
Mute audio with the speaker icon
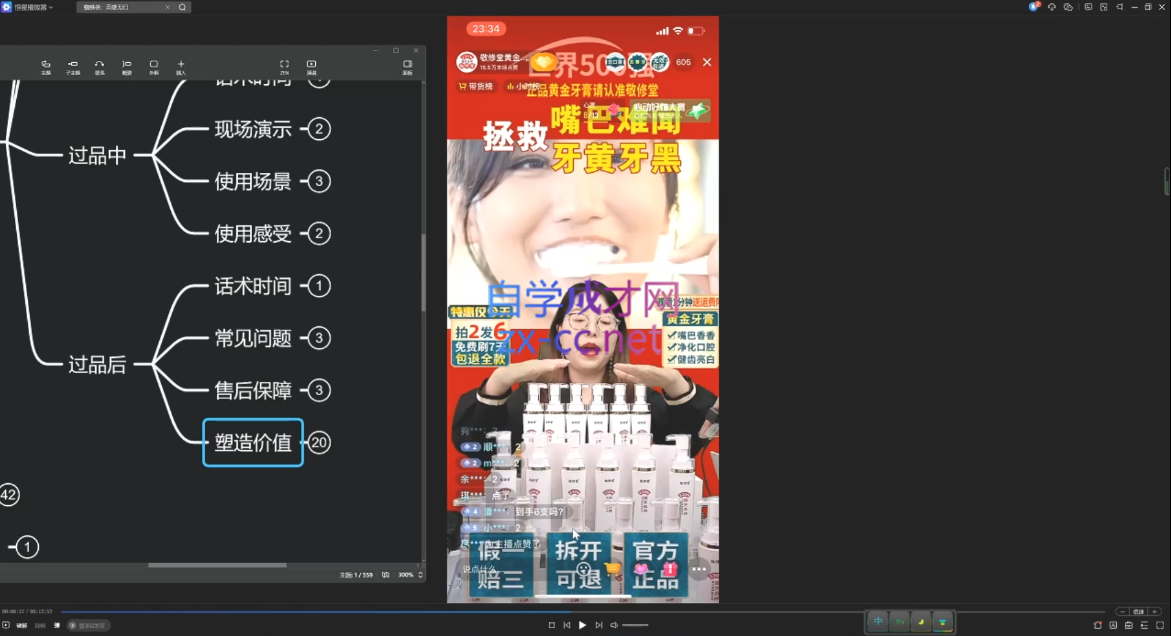tap(614, 626)
